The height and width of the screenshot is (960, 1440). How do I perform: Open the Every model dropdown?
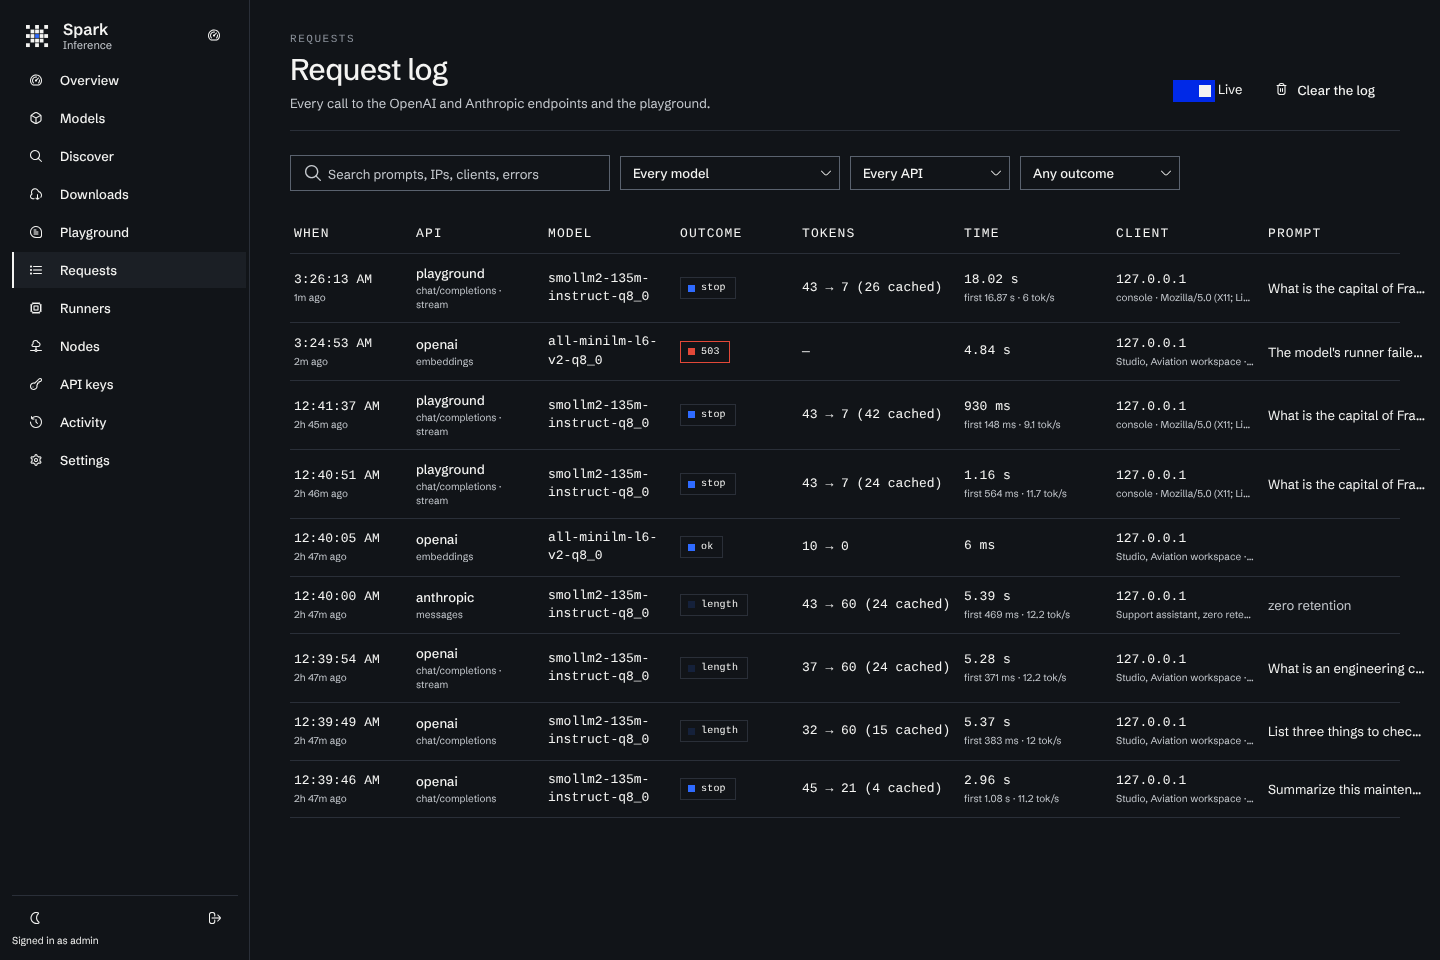[x=730, y=173]
